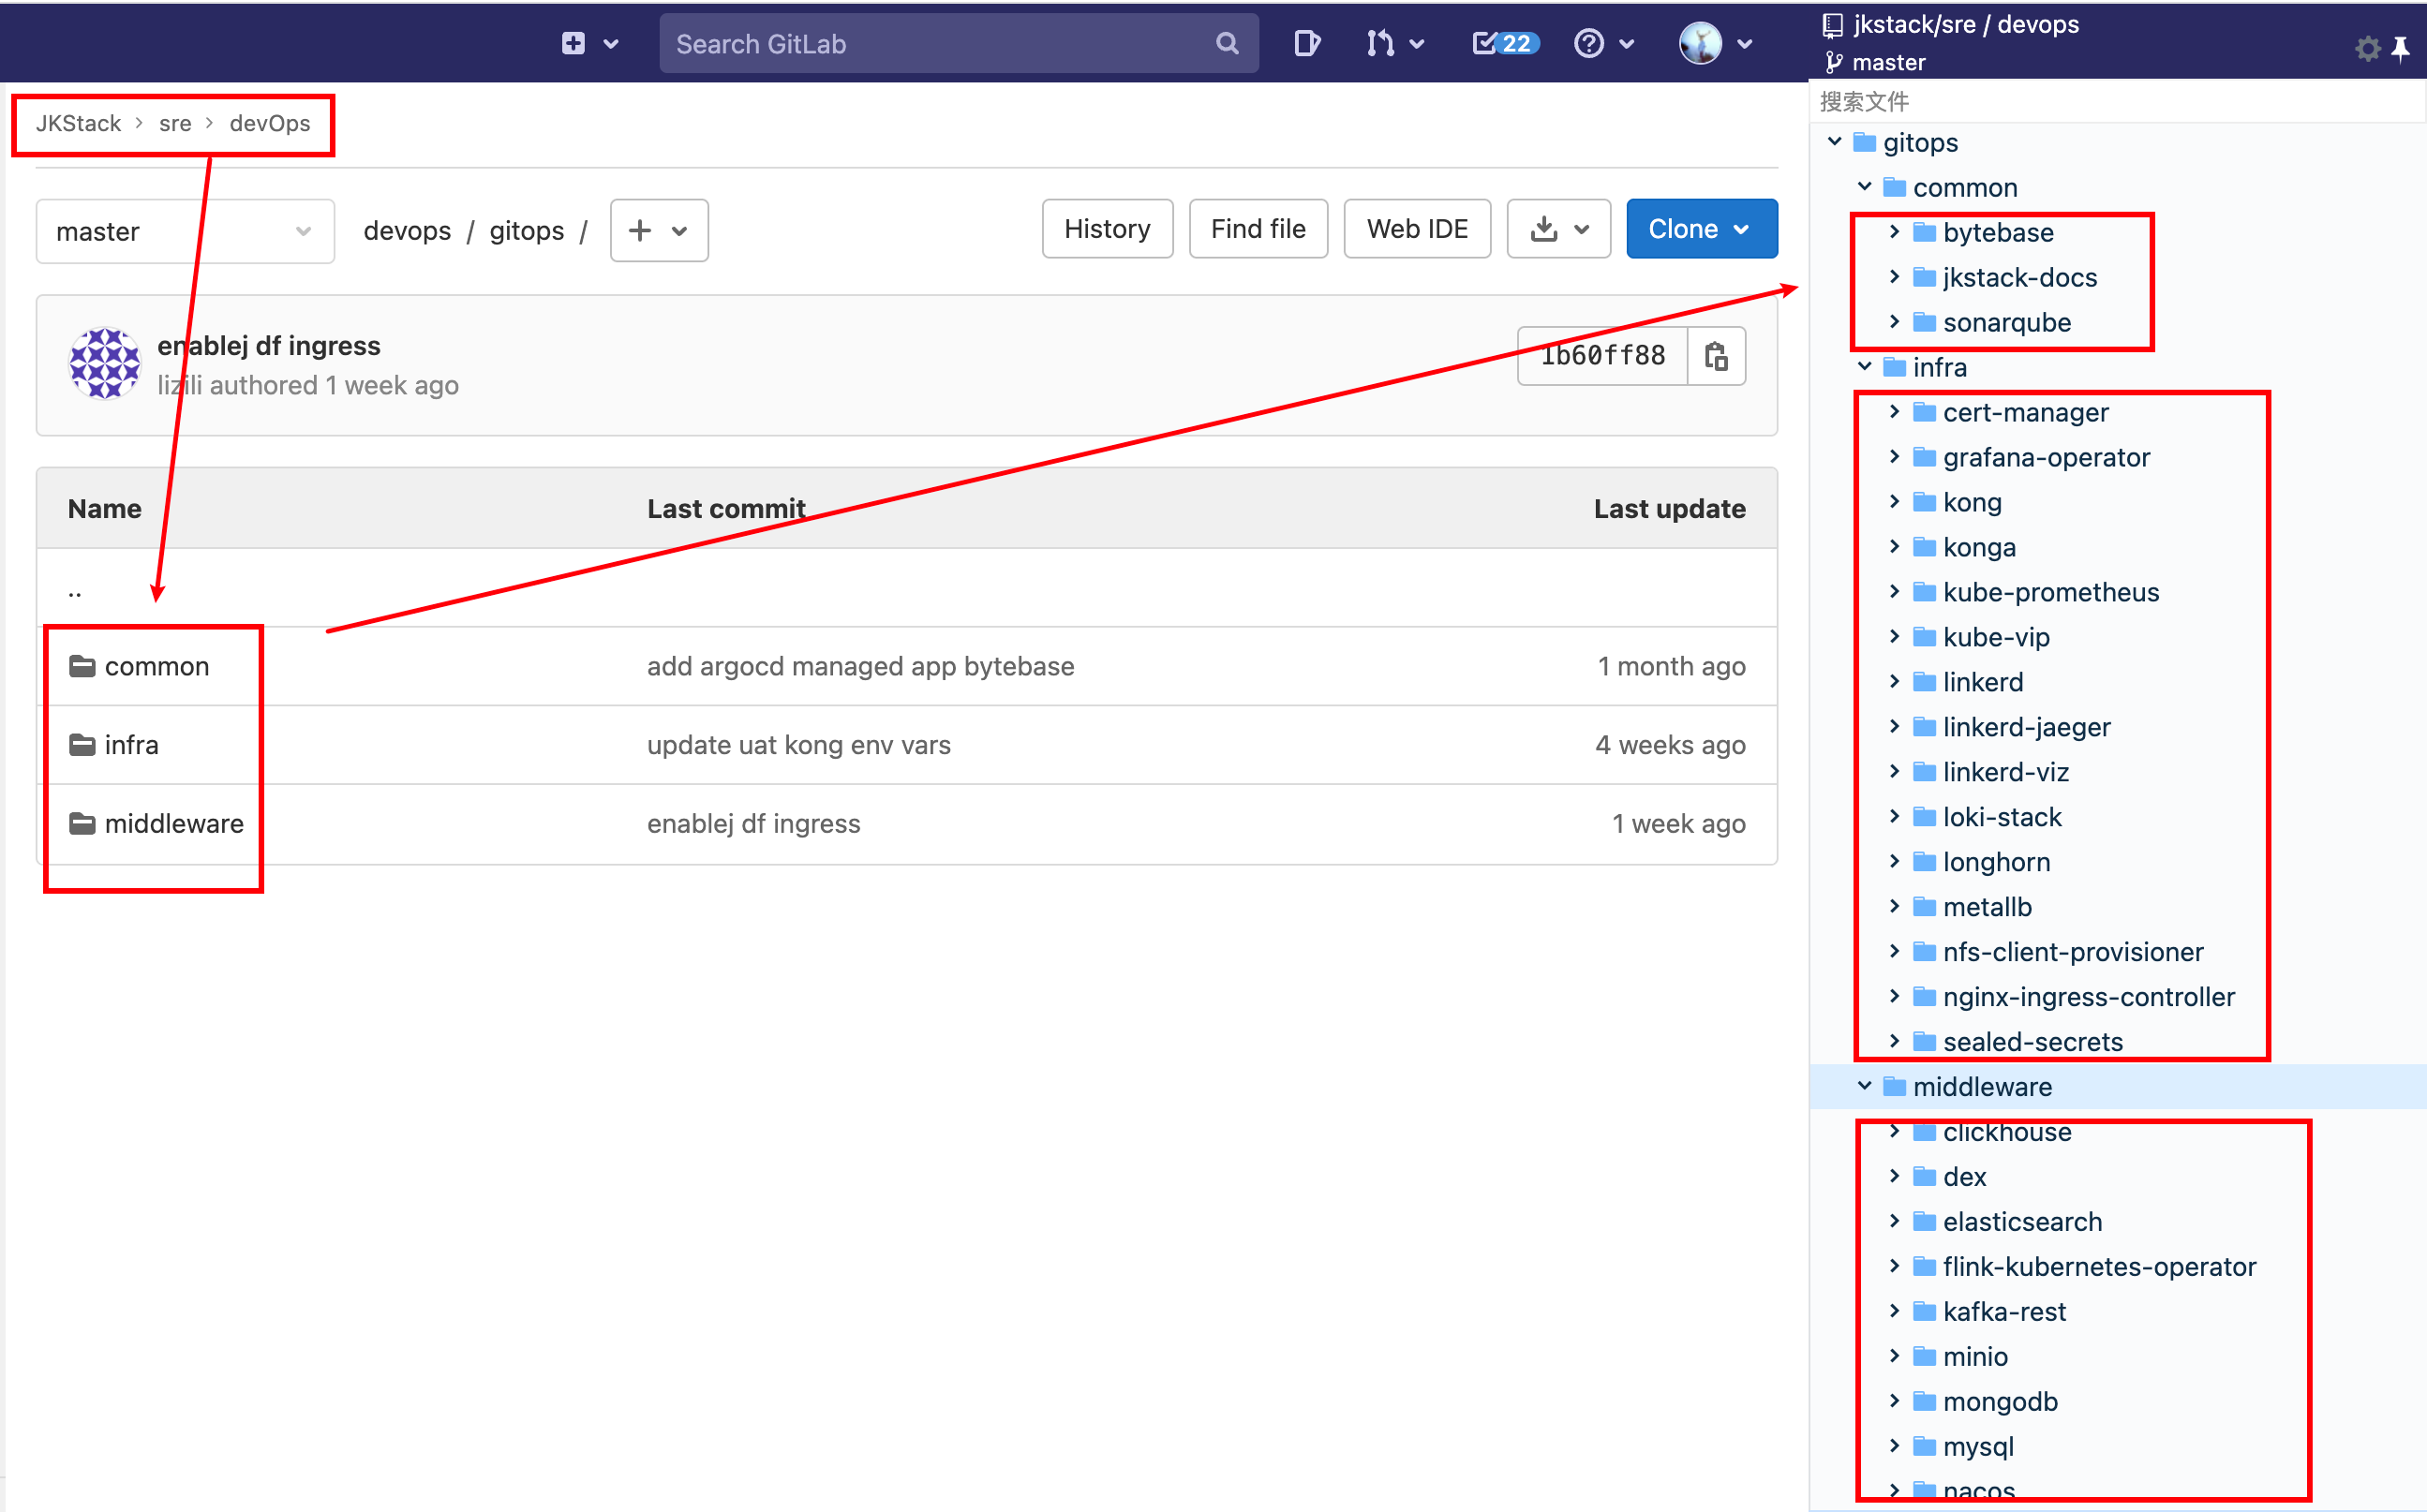Go to JKStack in the breadcrumb
The height and width of the screenshot is (1512, 2427).
coord(78,124)
